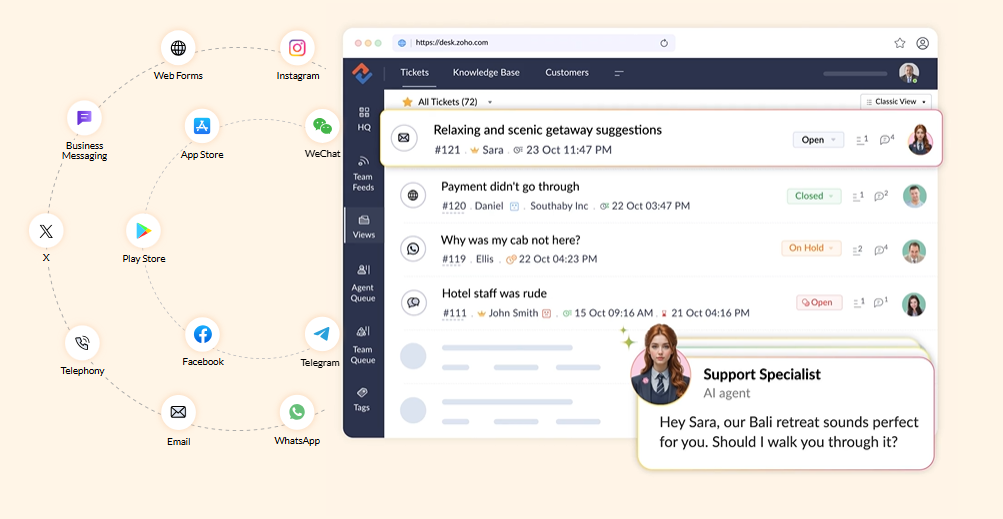Open ticket 'Payment didn't go through'

tap(510, 187)
